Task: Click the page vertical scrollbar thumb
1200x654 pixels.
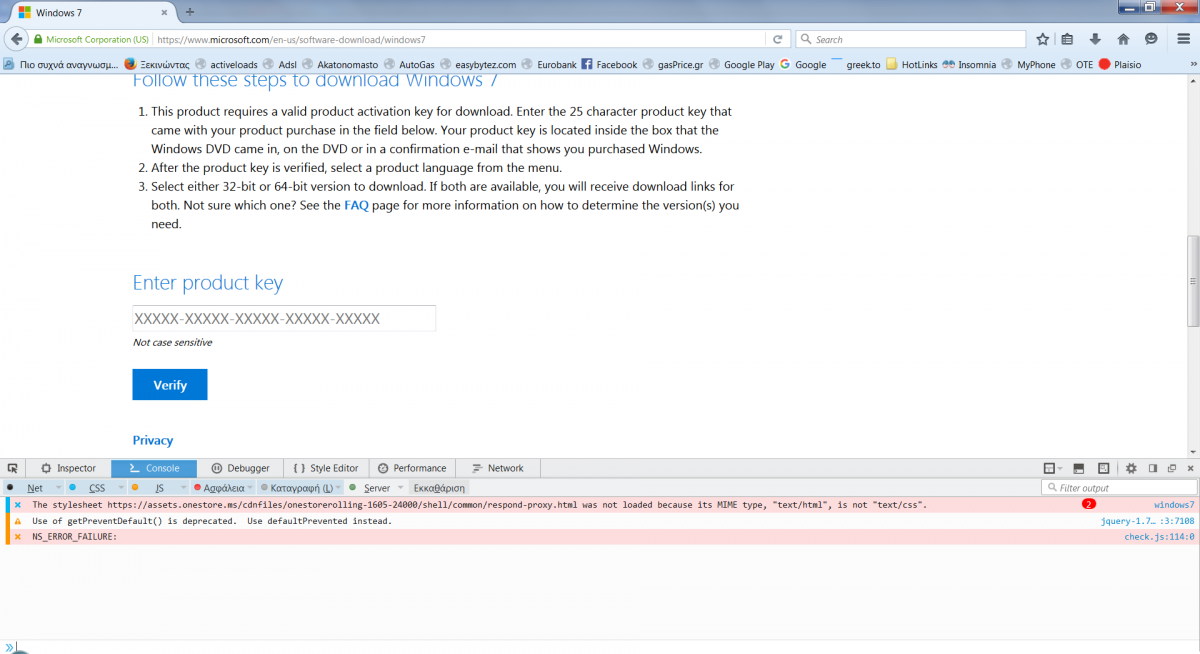Action: [1192, 280]
